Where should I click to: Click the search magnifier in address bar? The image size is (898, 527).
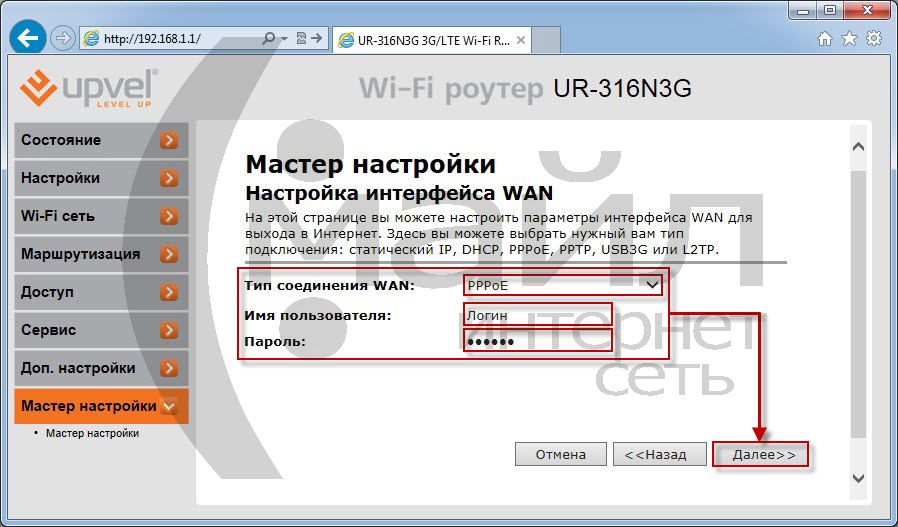click(268, 39)
